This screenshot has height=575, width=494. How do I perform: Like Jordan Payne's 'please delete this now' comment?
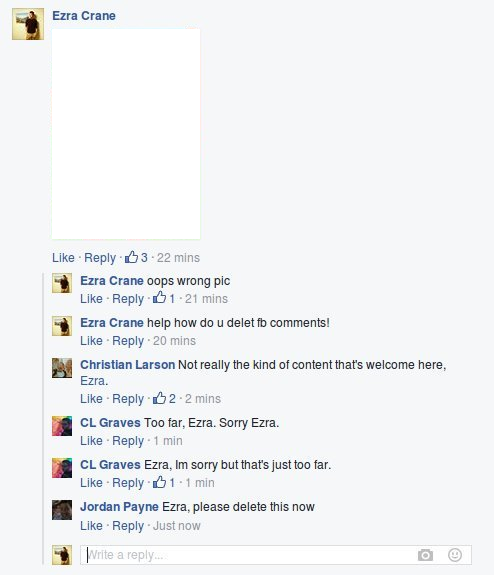tap(91, 525)
